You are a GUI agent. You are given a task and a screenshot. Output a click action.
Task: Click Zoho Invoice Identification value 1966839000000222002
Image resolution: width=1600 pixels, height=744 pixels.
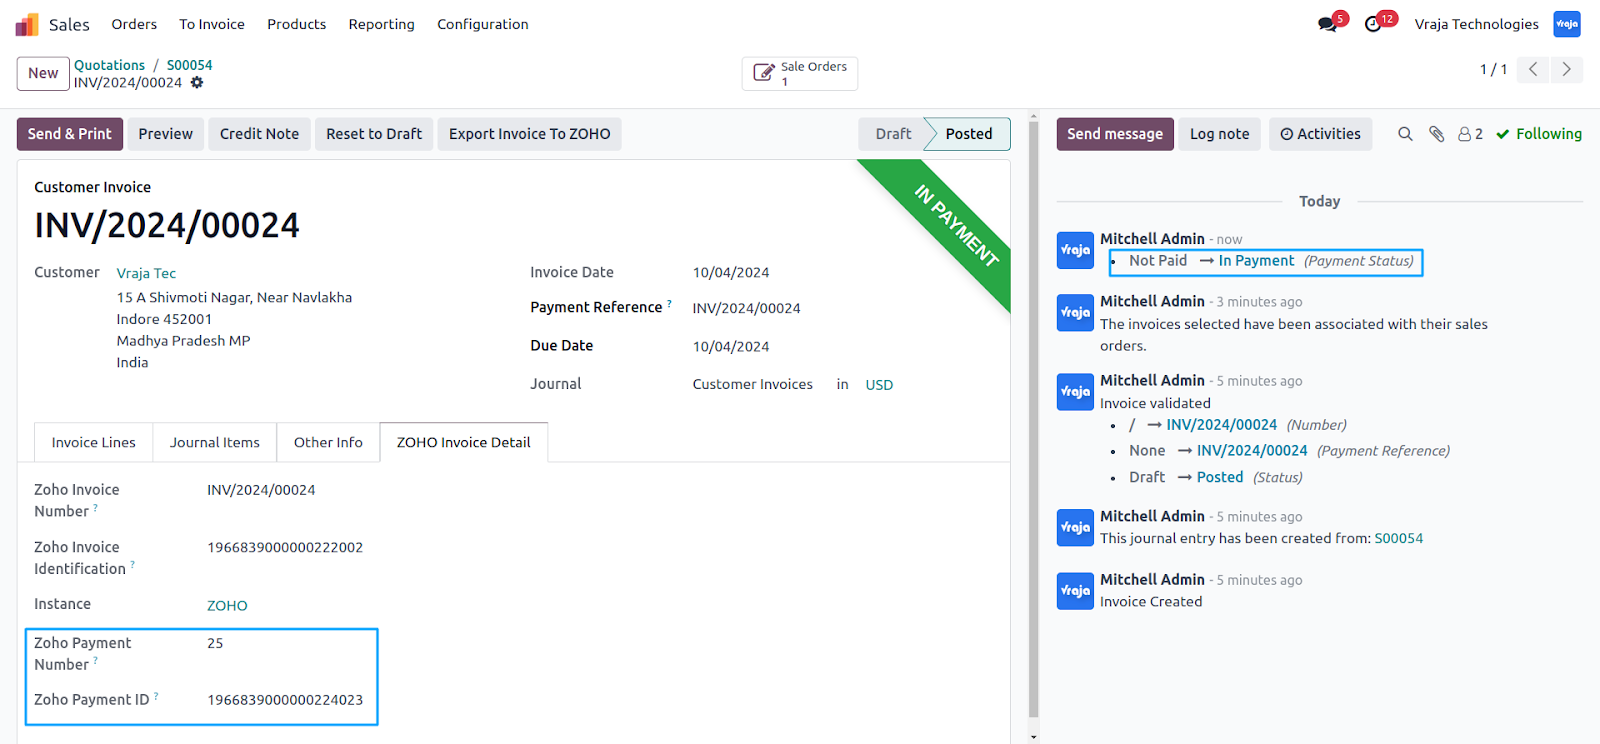285,547
